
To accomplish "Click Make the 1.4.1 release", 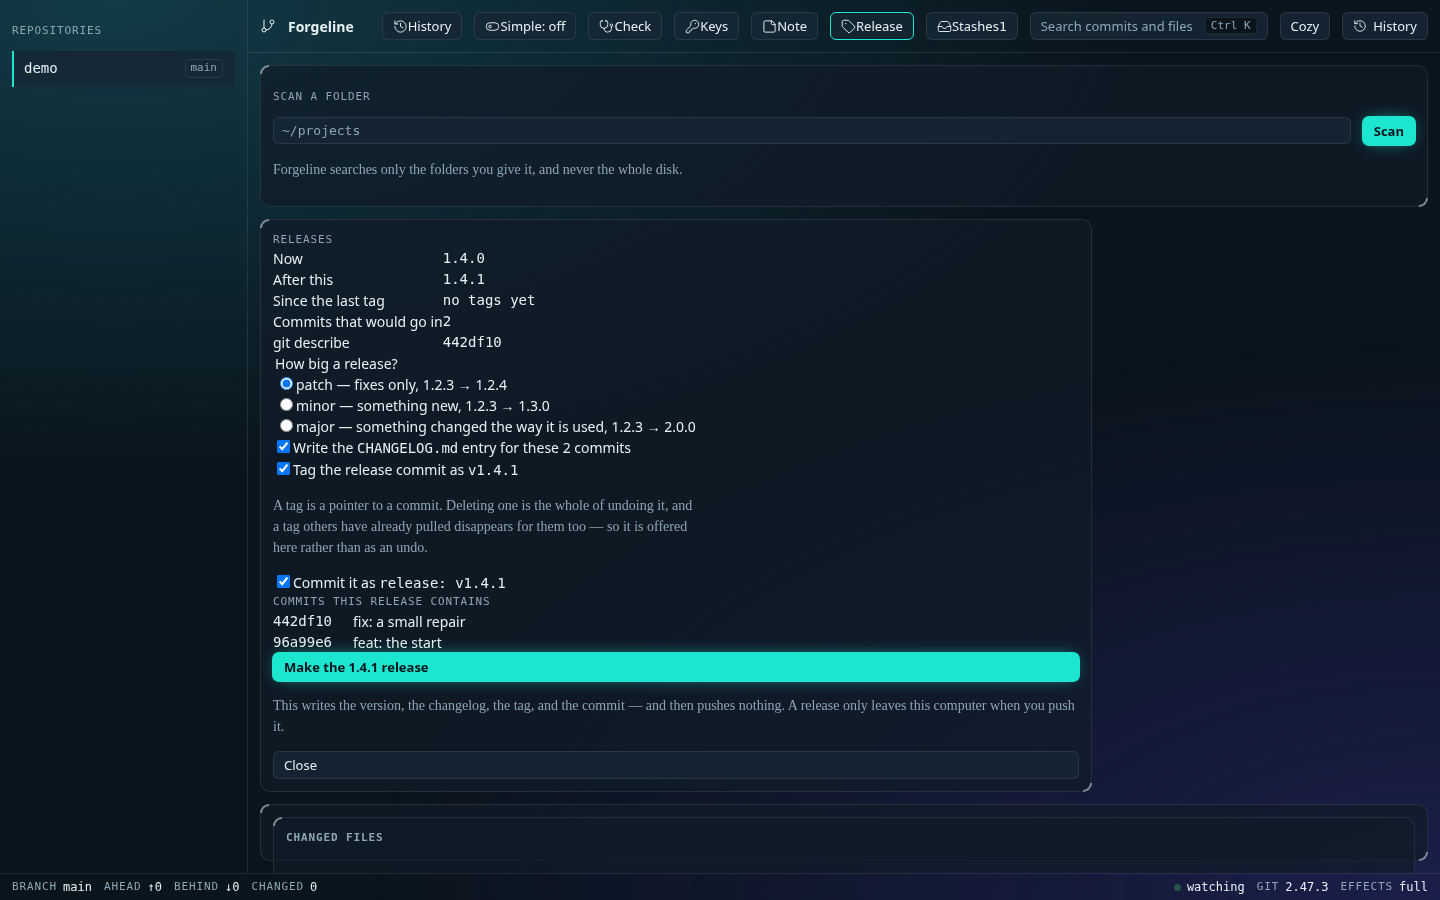I will click(x=676, y=667).
